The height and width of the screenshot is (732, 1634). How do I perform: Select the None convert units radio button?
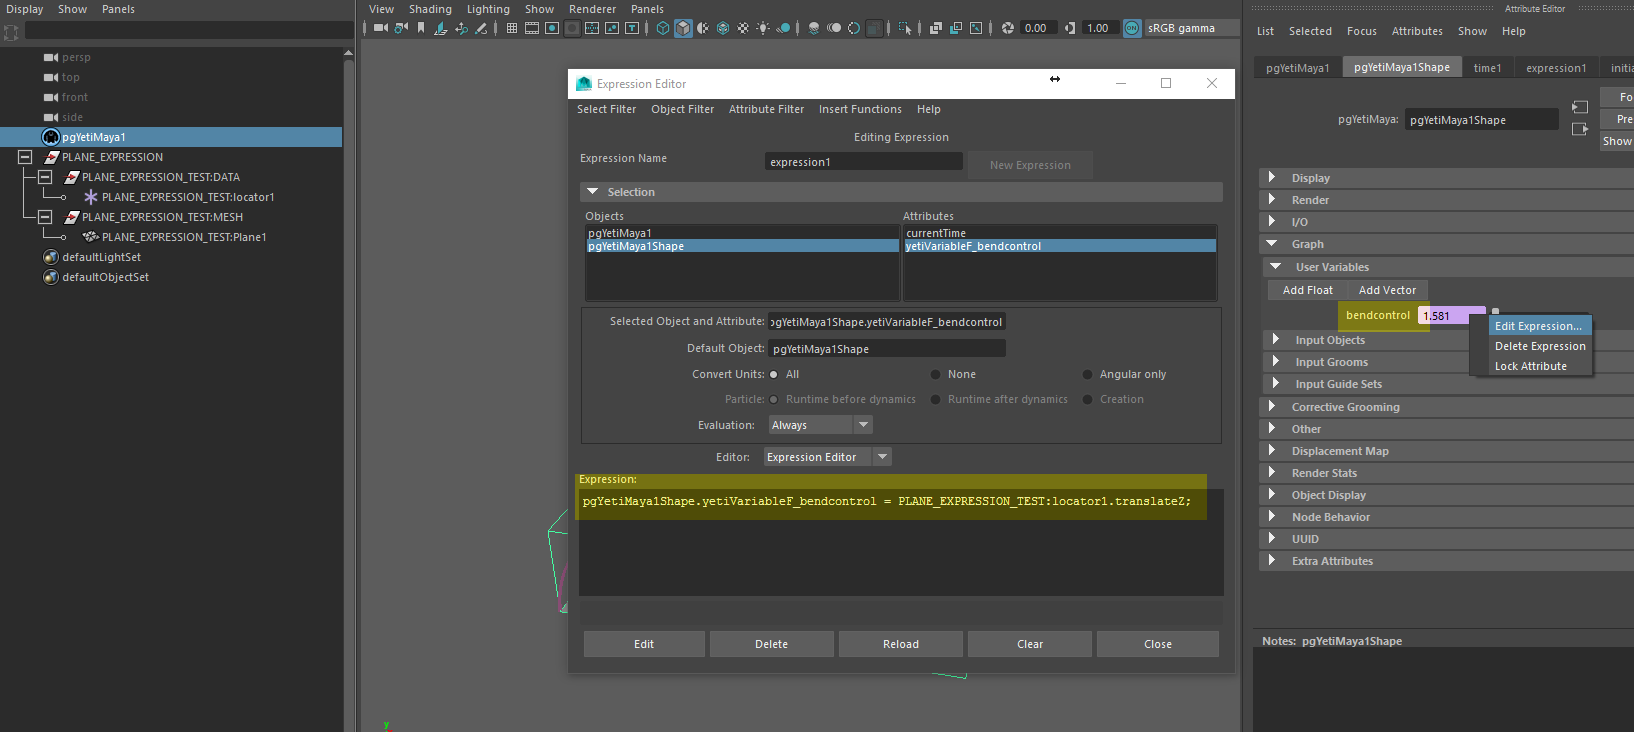click(x=936, y=375)
